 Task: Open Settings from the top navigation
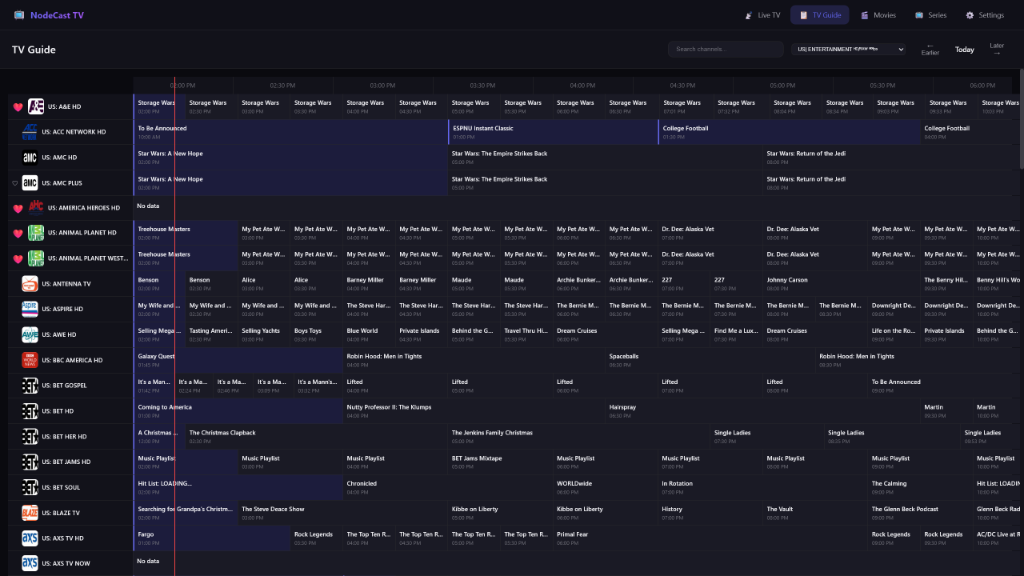[985, 15]
